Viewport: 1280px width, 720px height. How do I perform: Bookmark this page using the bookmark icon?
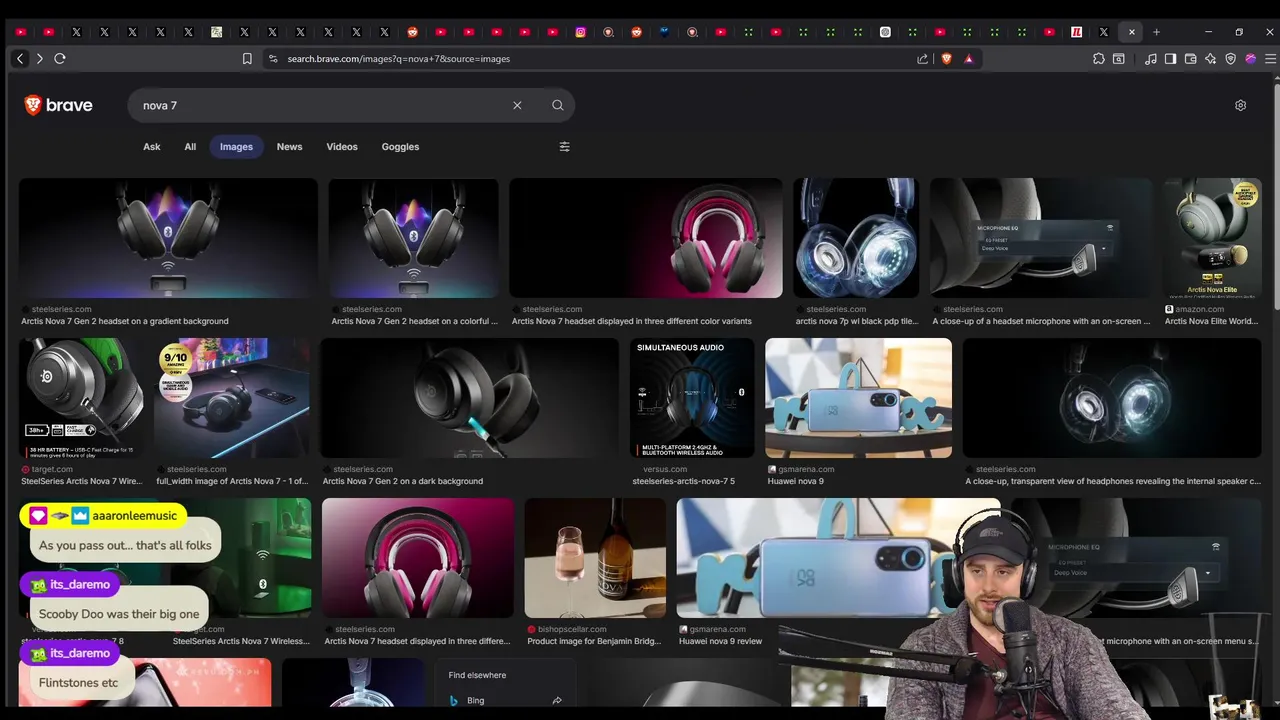(247, 59)
